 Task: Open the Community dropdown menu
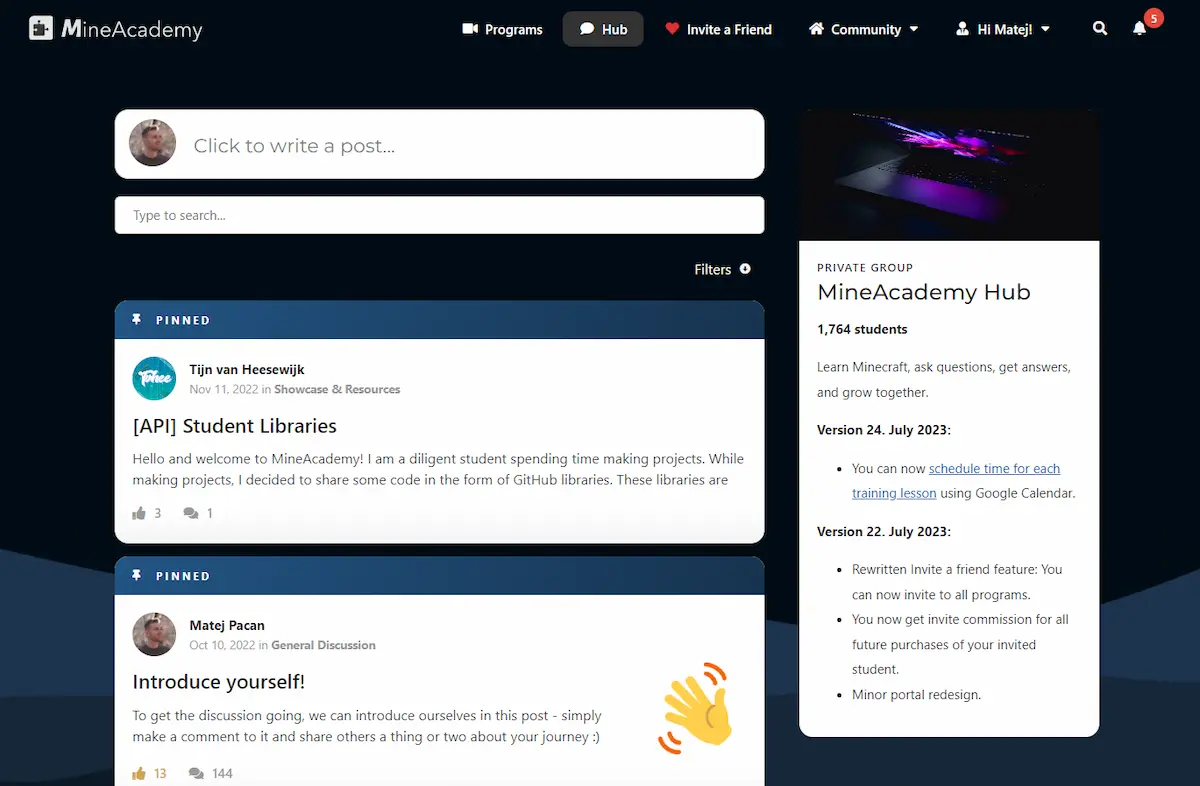pyautogui.click(x=863, y=29)
